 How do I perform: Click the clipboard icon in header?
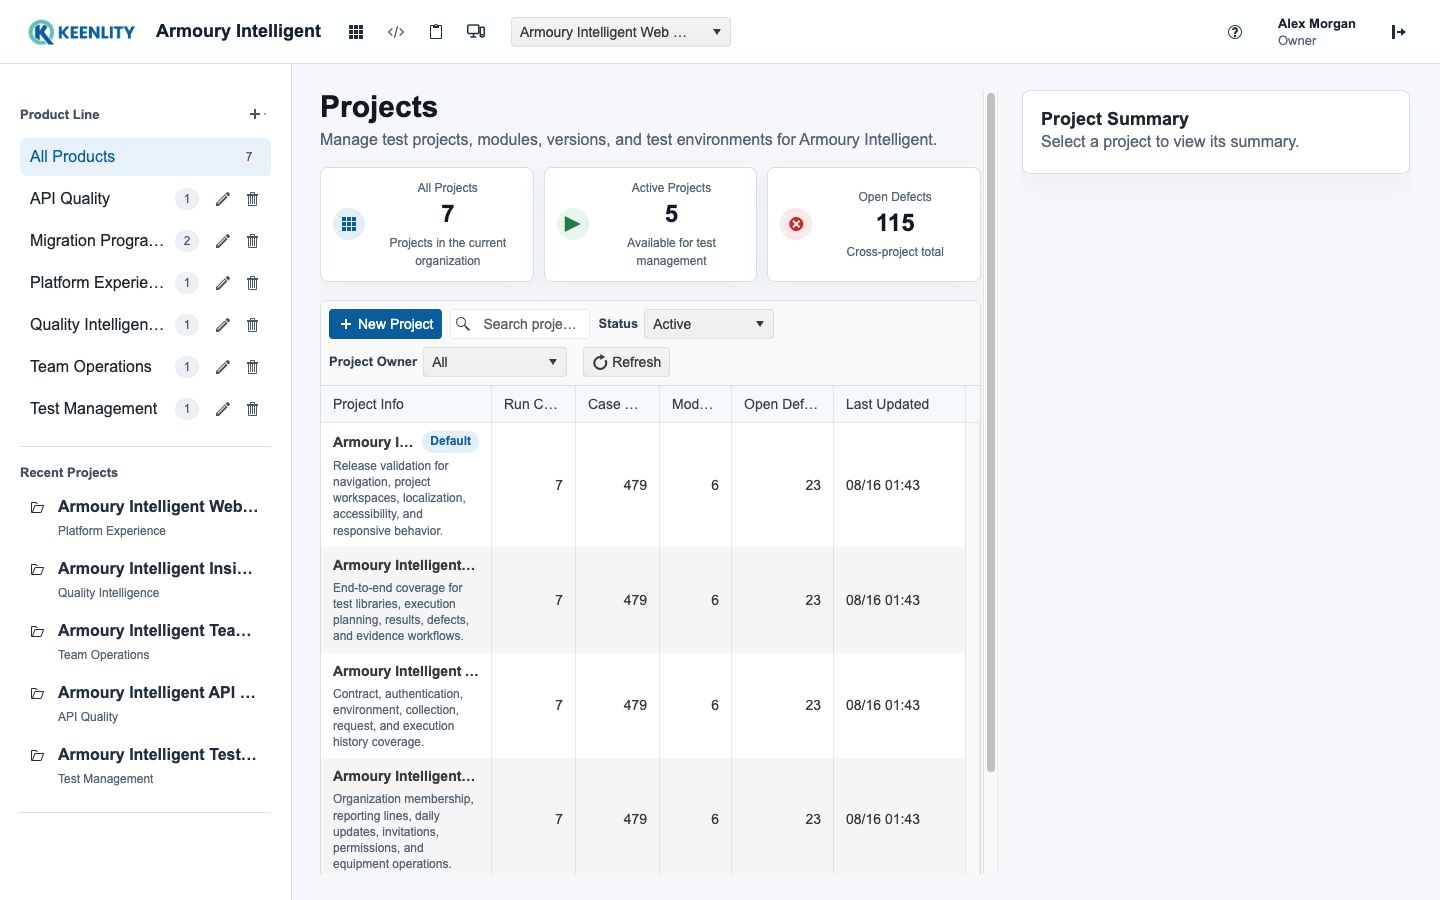point(436,32)
